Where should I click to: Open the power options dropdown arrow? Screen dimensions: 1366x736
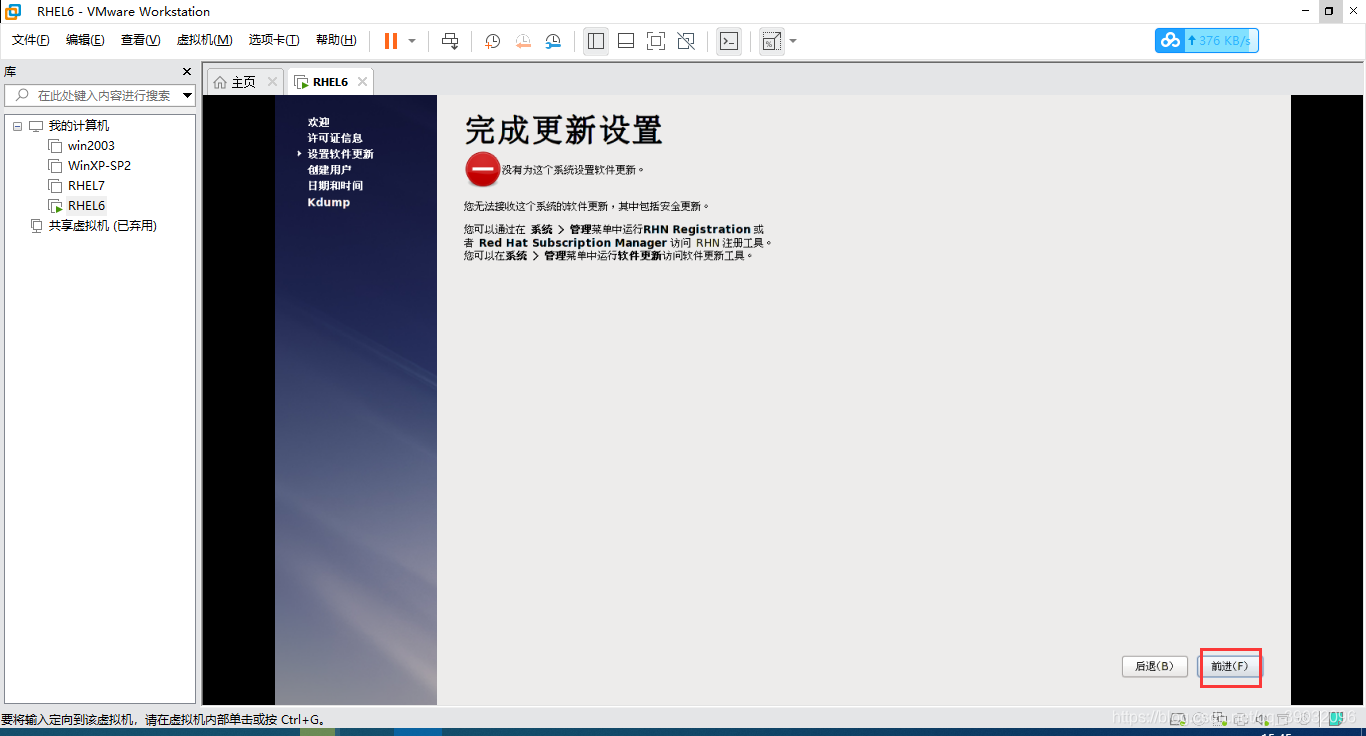click(x=412, y=41)
